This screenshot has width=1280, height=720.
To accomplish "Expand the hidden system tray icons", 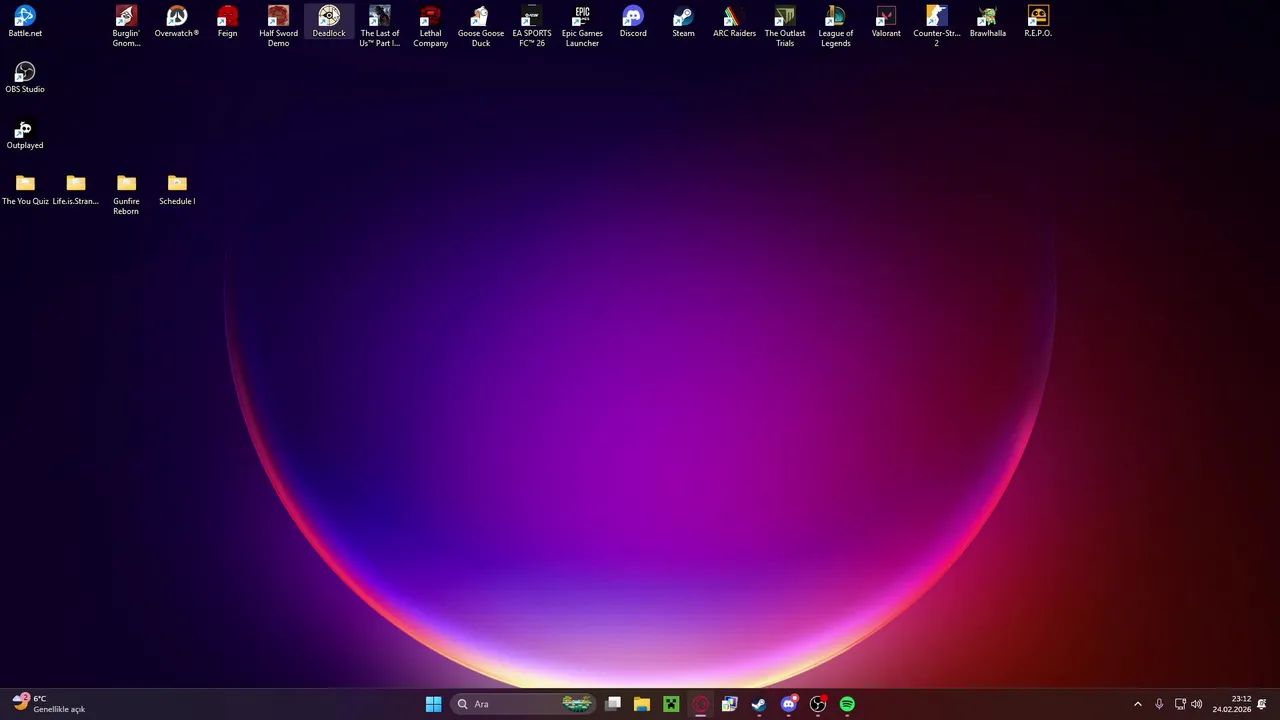I will (1137, 704).
